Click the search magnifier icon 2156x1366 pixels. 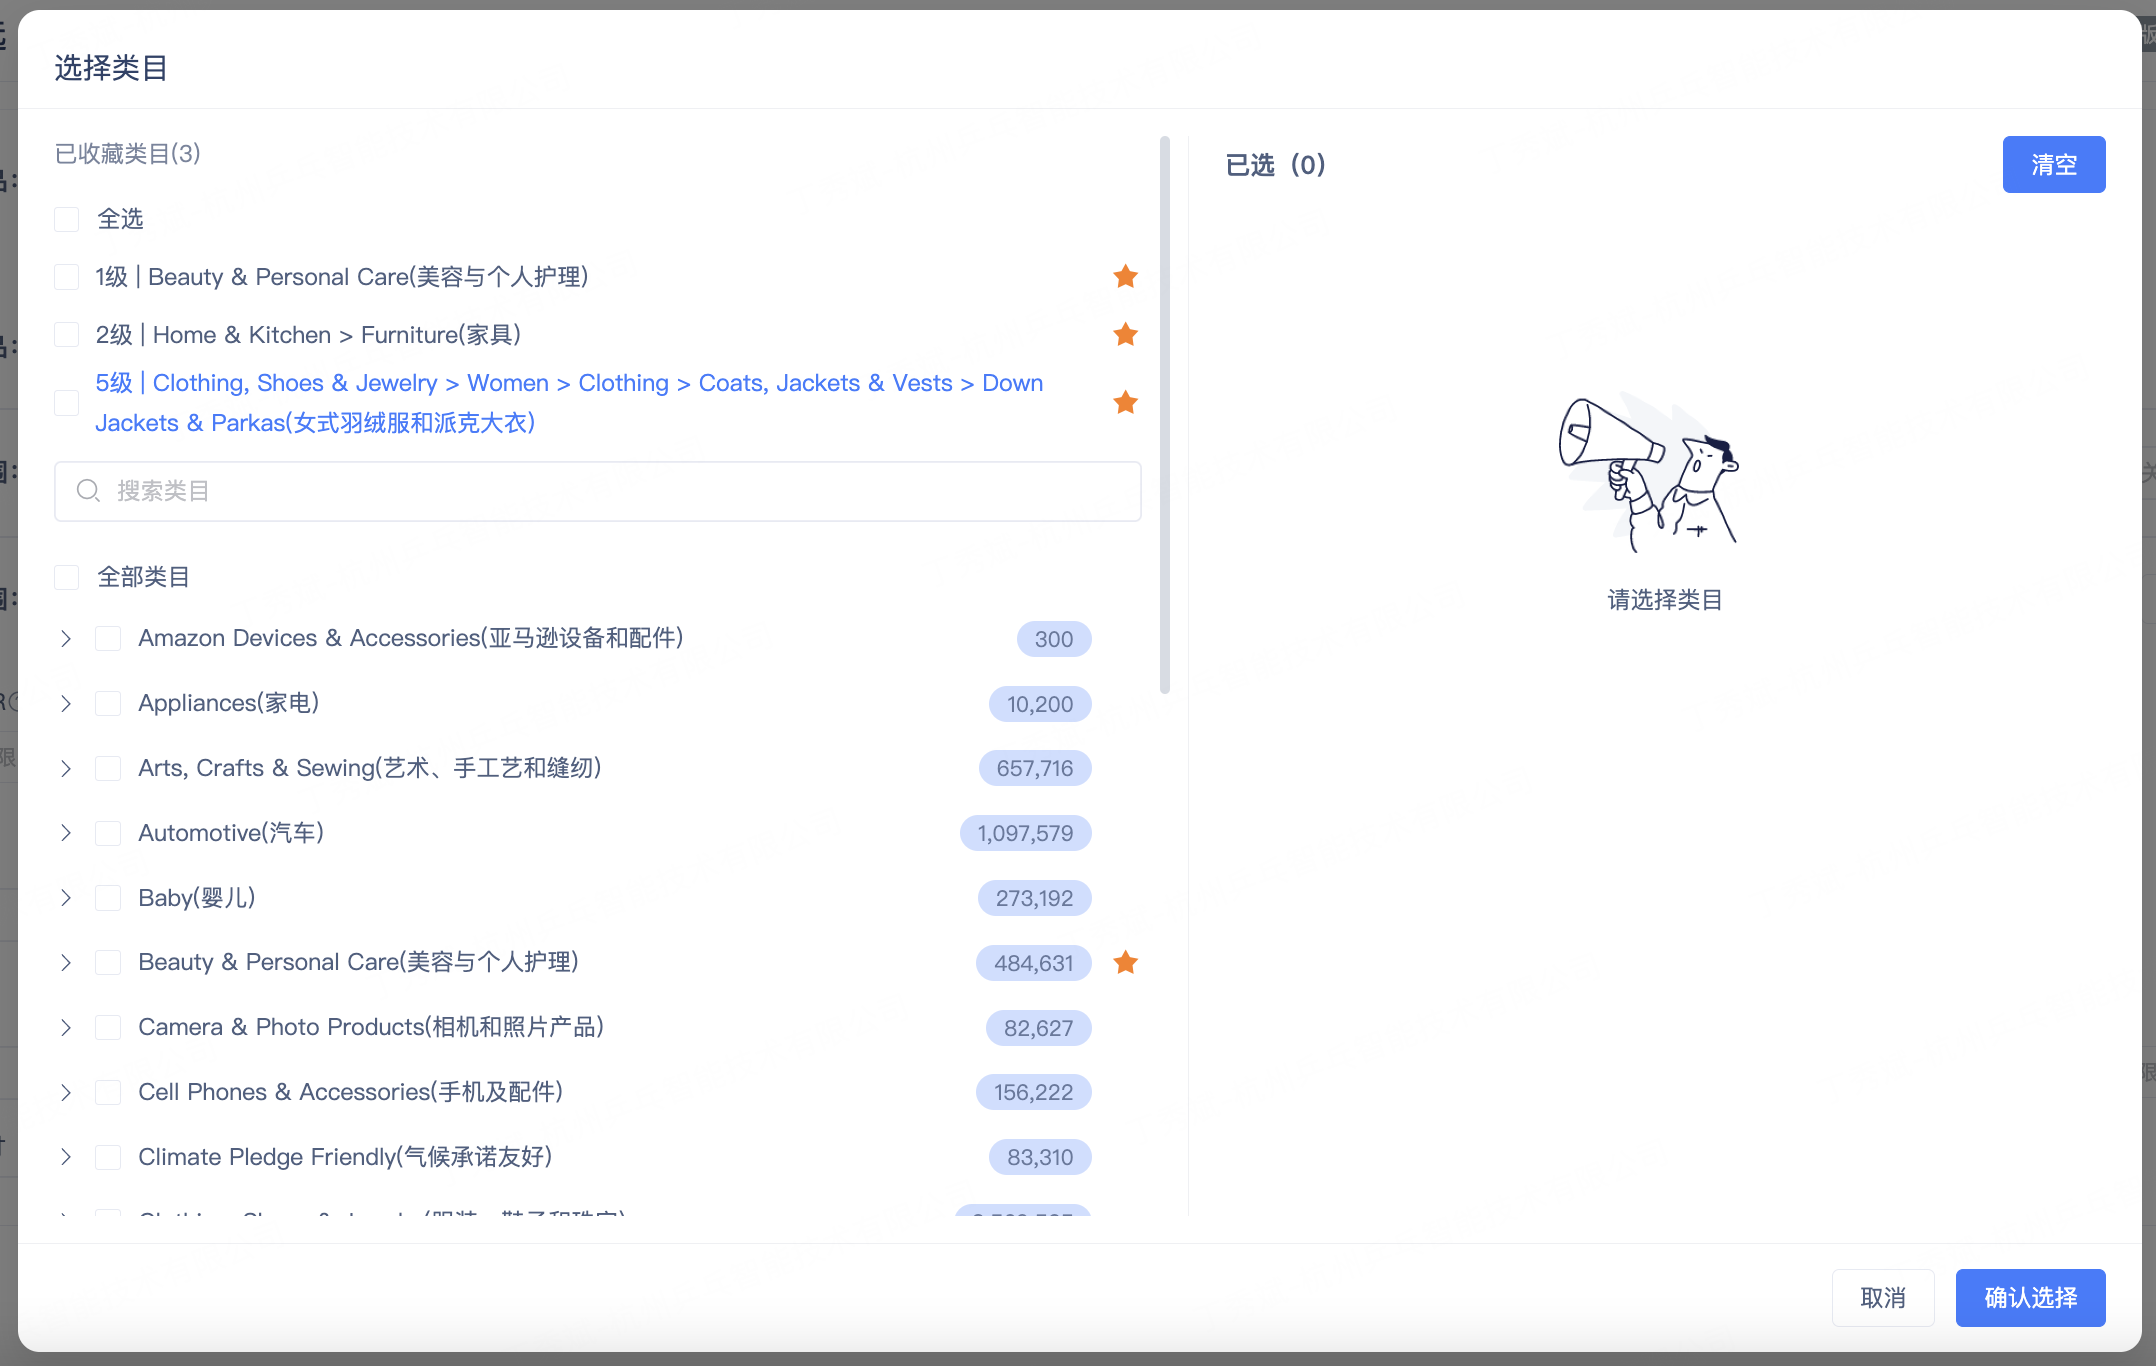(88, 491)
